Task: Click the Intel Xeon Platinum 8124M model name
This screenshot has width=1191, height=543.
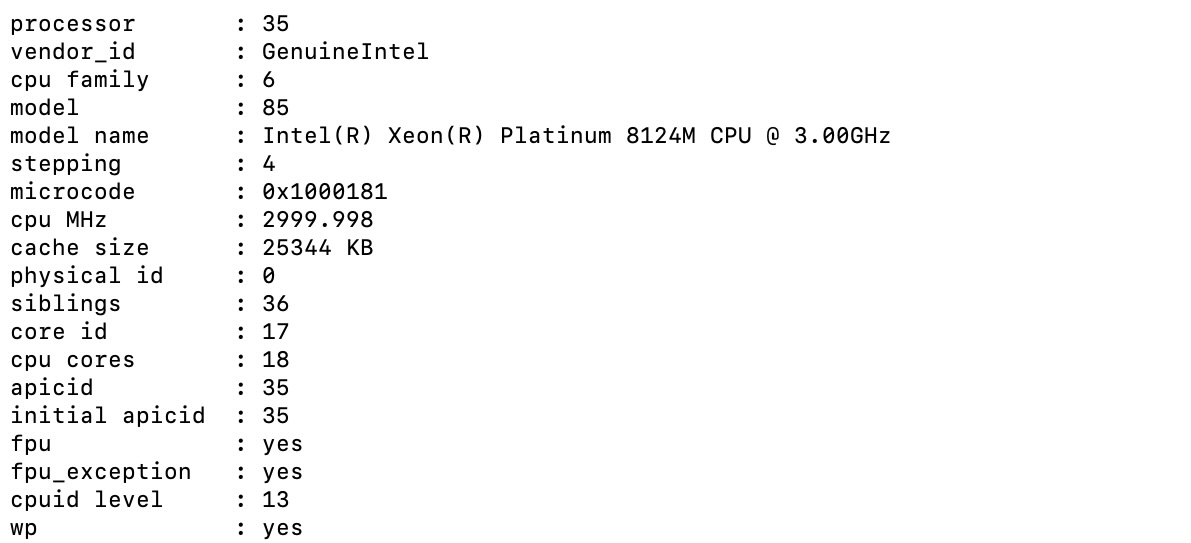Action: (576, 135)
